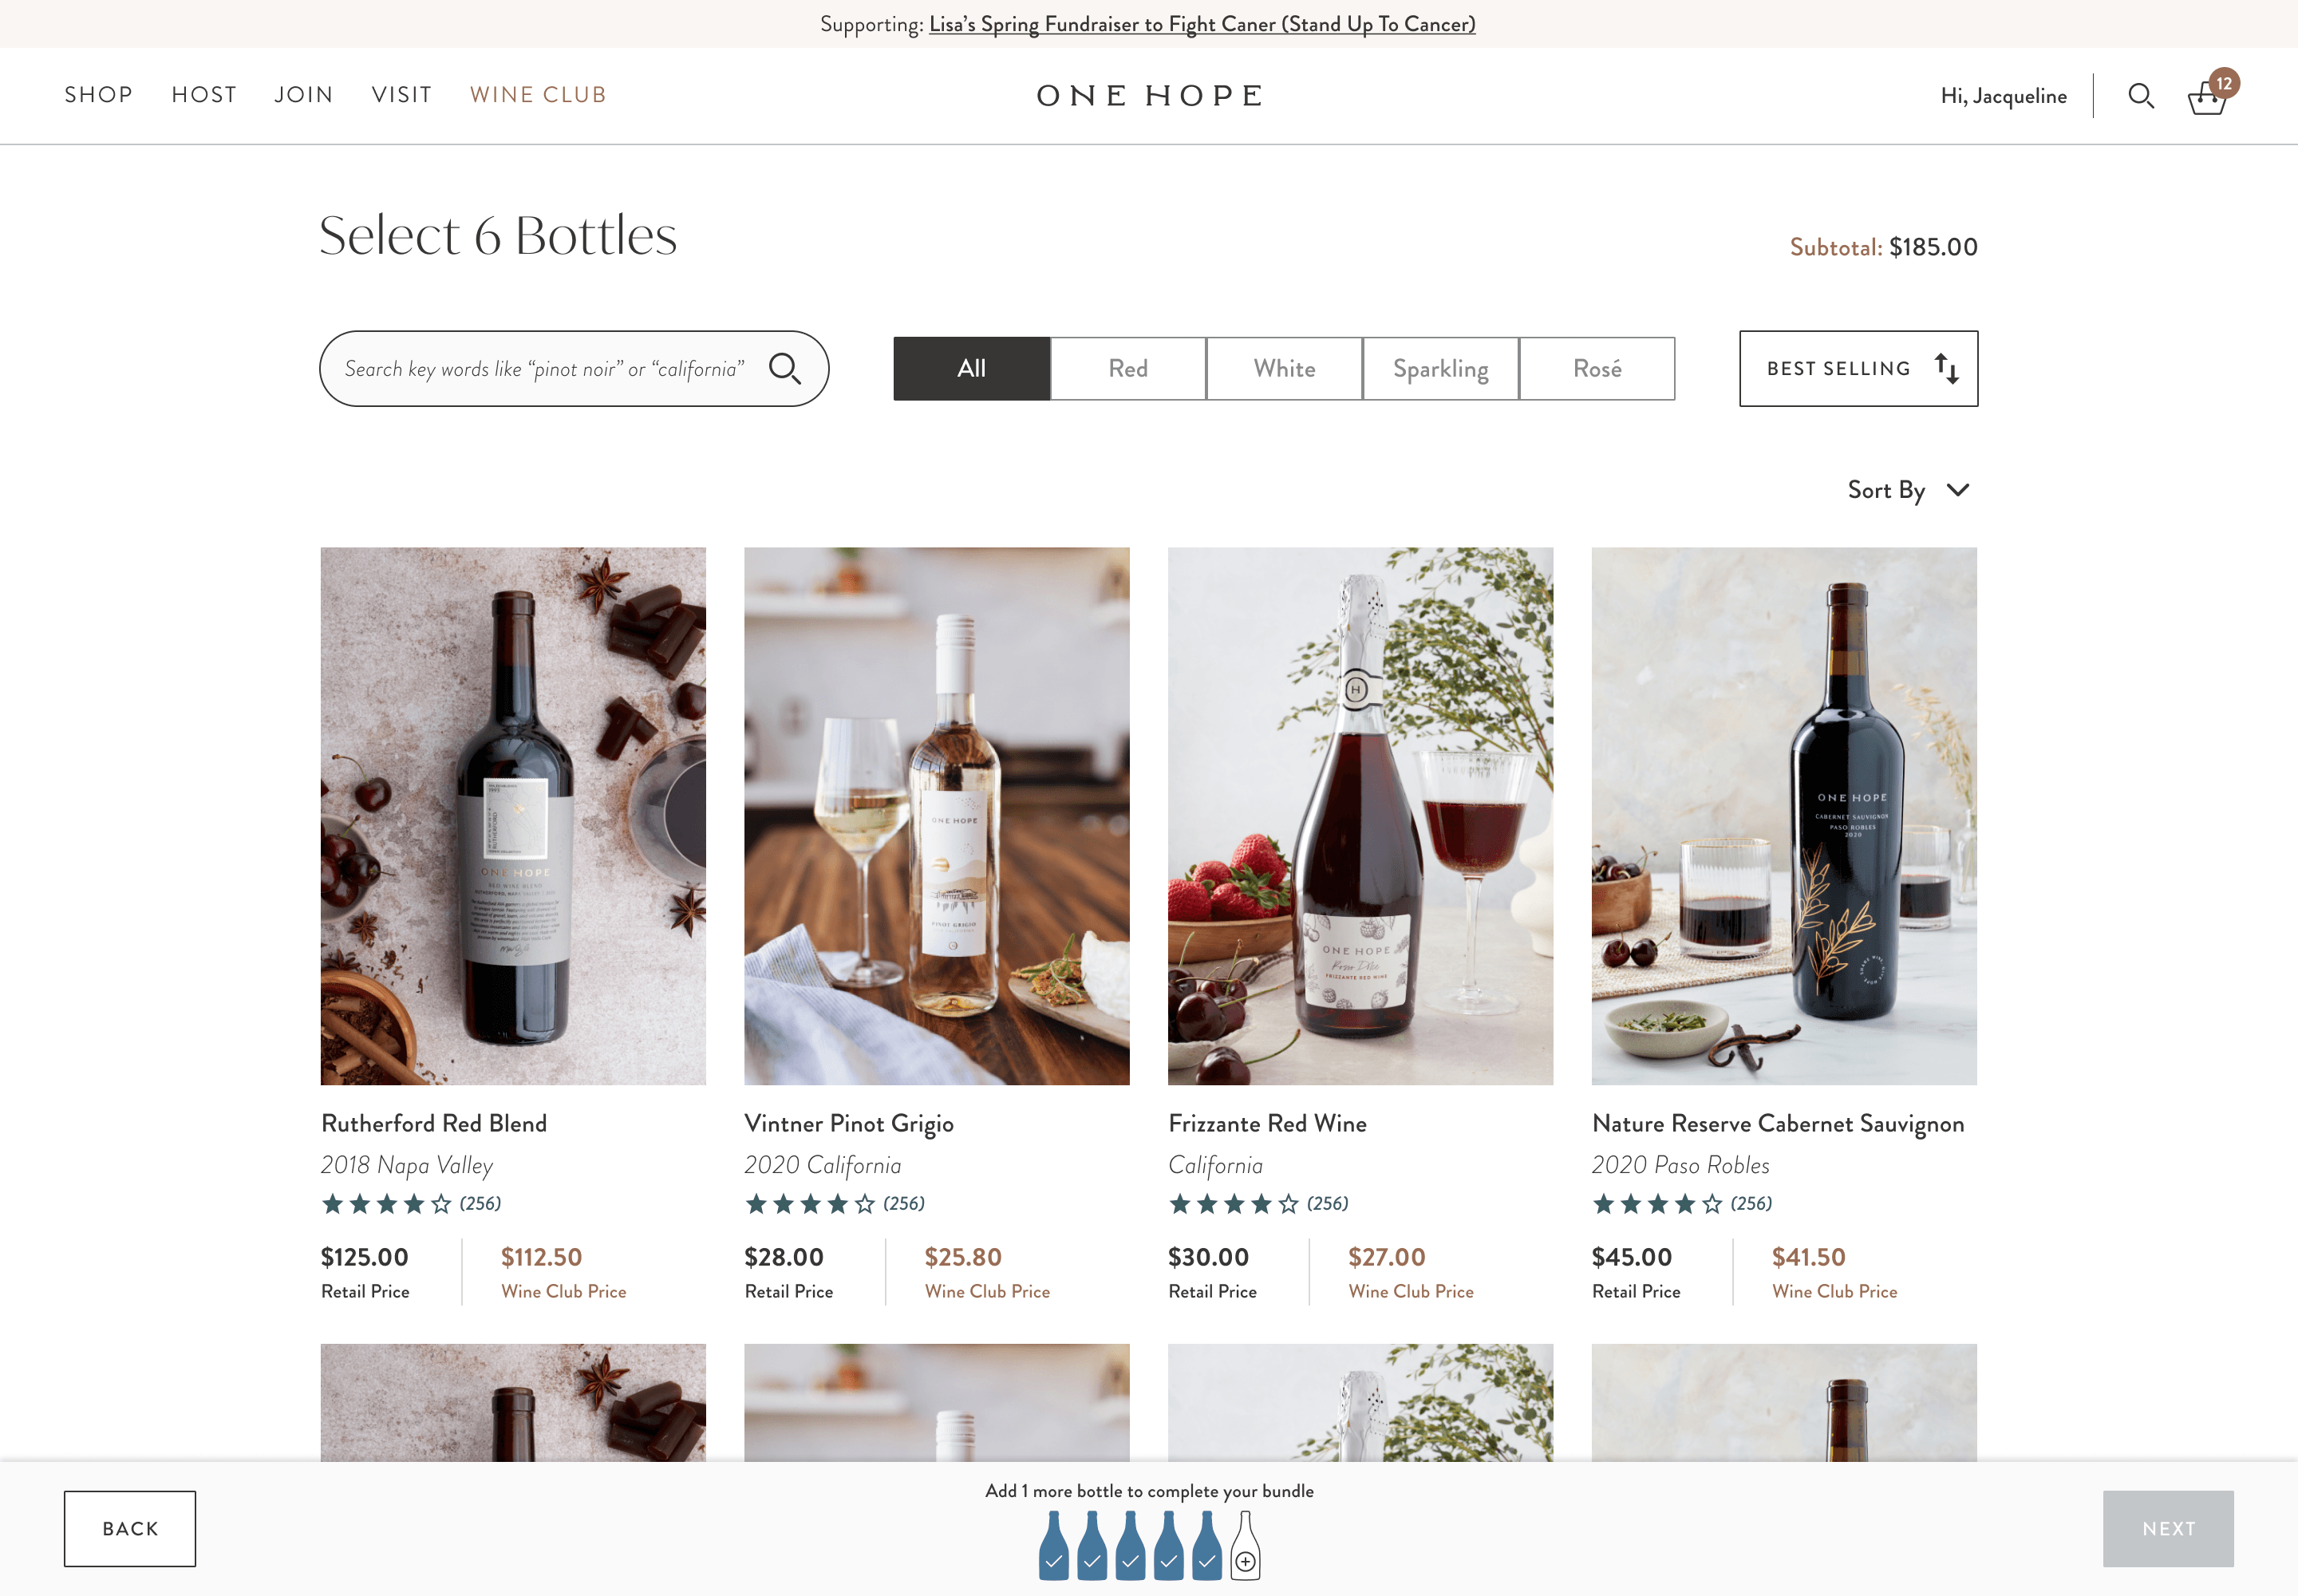Click the ONE HOPE logo
This screenshot has height=1596, width=2298.
click(1150, 96)
